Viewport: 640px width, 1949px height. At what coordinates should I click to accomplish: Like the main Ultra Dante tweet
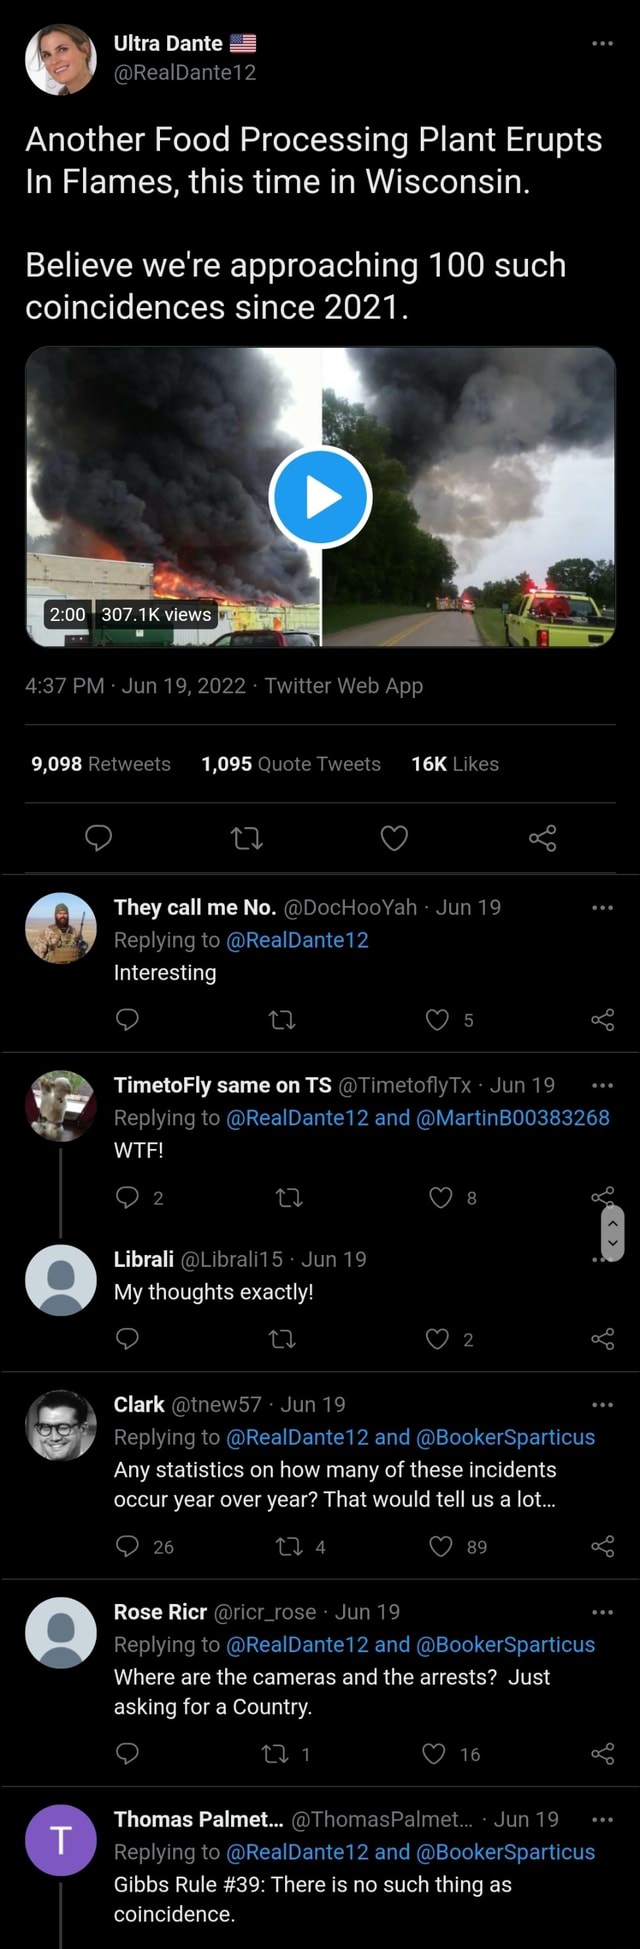click(394, 837)
